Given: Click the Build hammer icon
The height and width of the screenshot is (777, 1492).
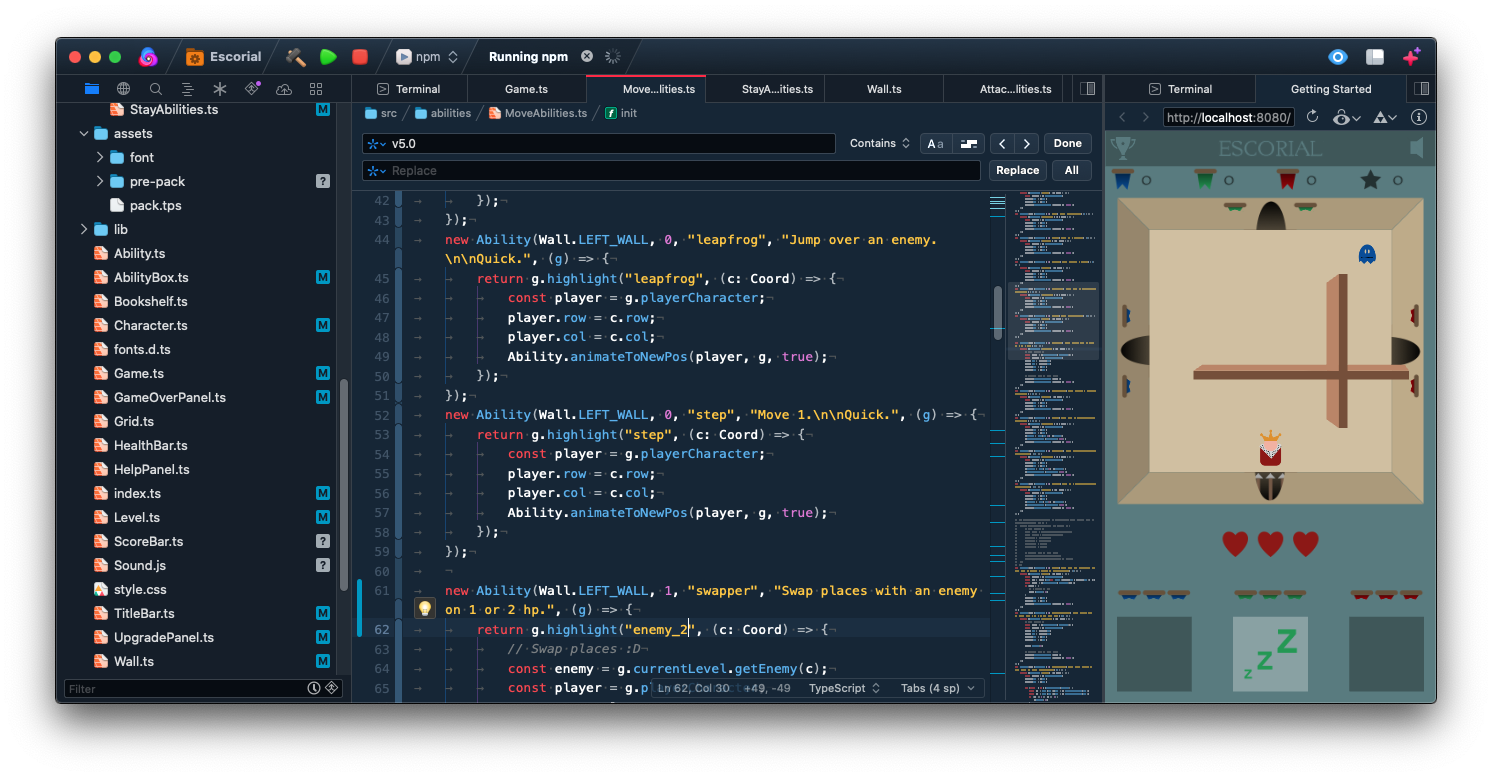Looking at the screenshot, I should [295, 57].
